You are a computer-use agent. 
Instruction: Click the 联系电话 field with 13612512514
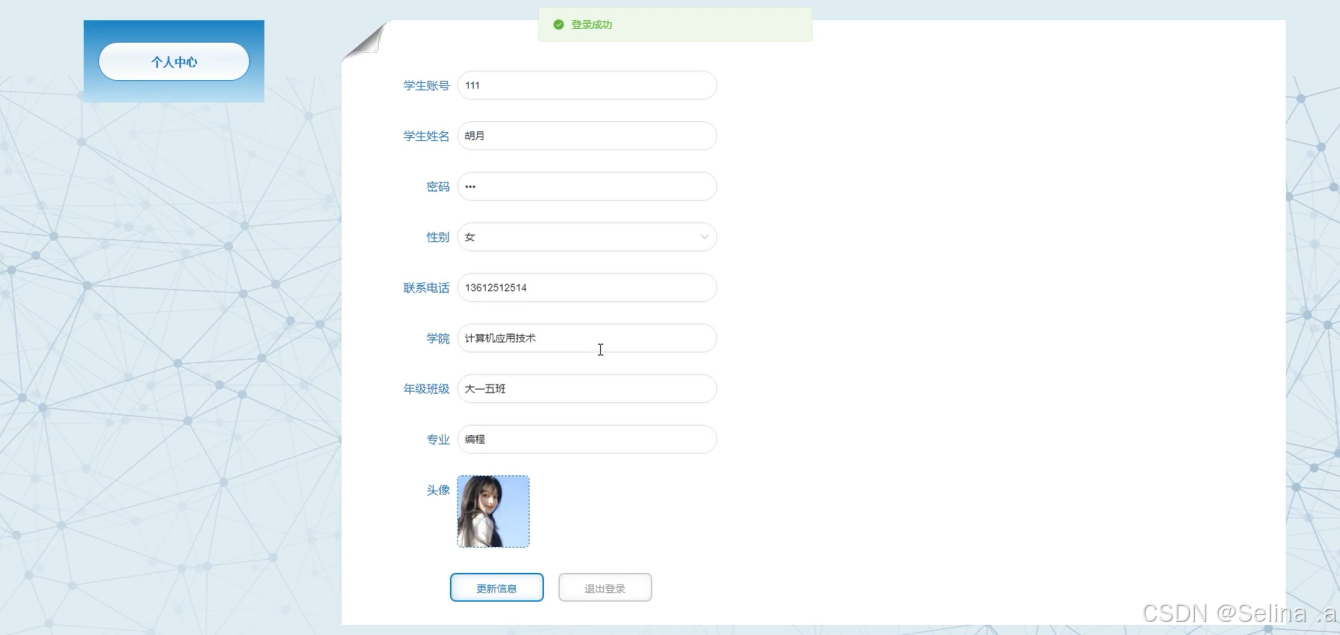coord(587,288)
